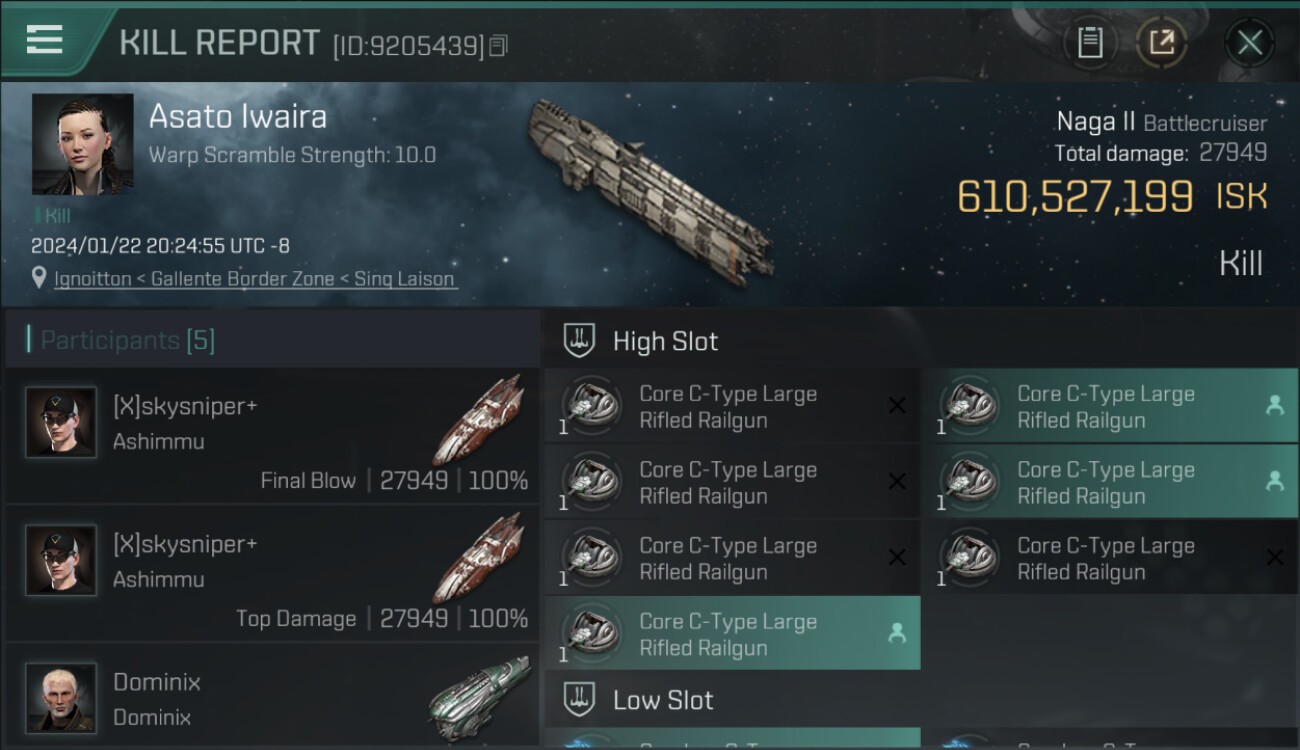
Task: Copy the kill report ID number
Action: (x=498, y=45)
